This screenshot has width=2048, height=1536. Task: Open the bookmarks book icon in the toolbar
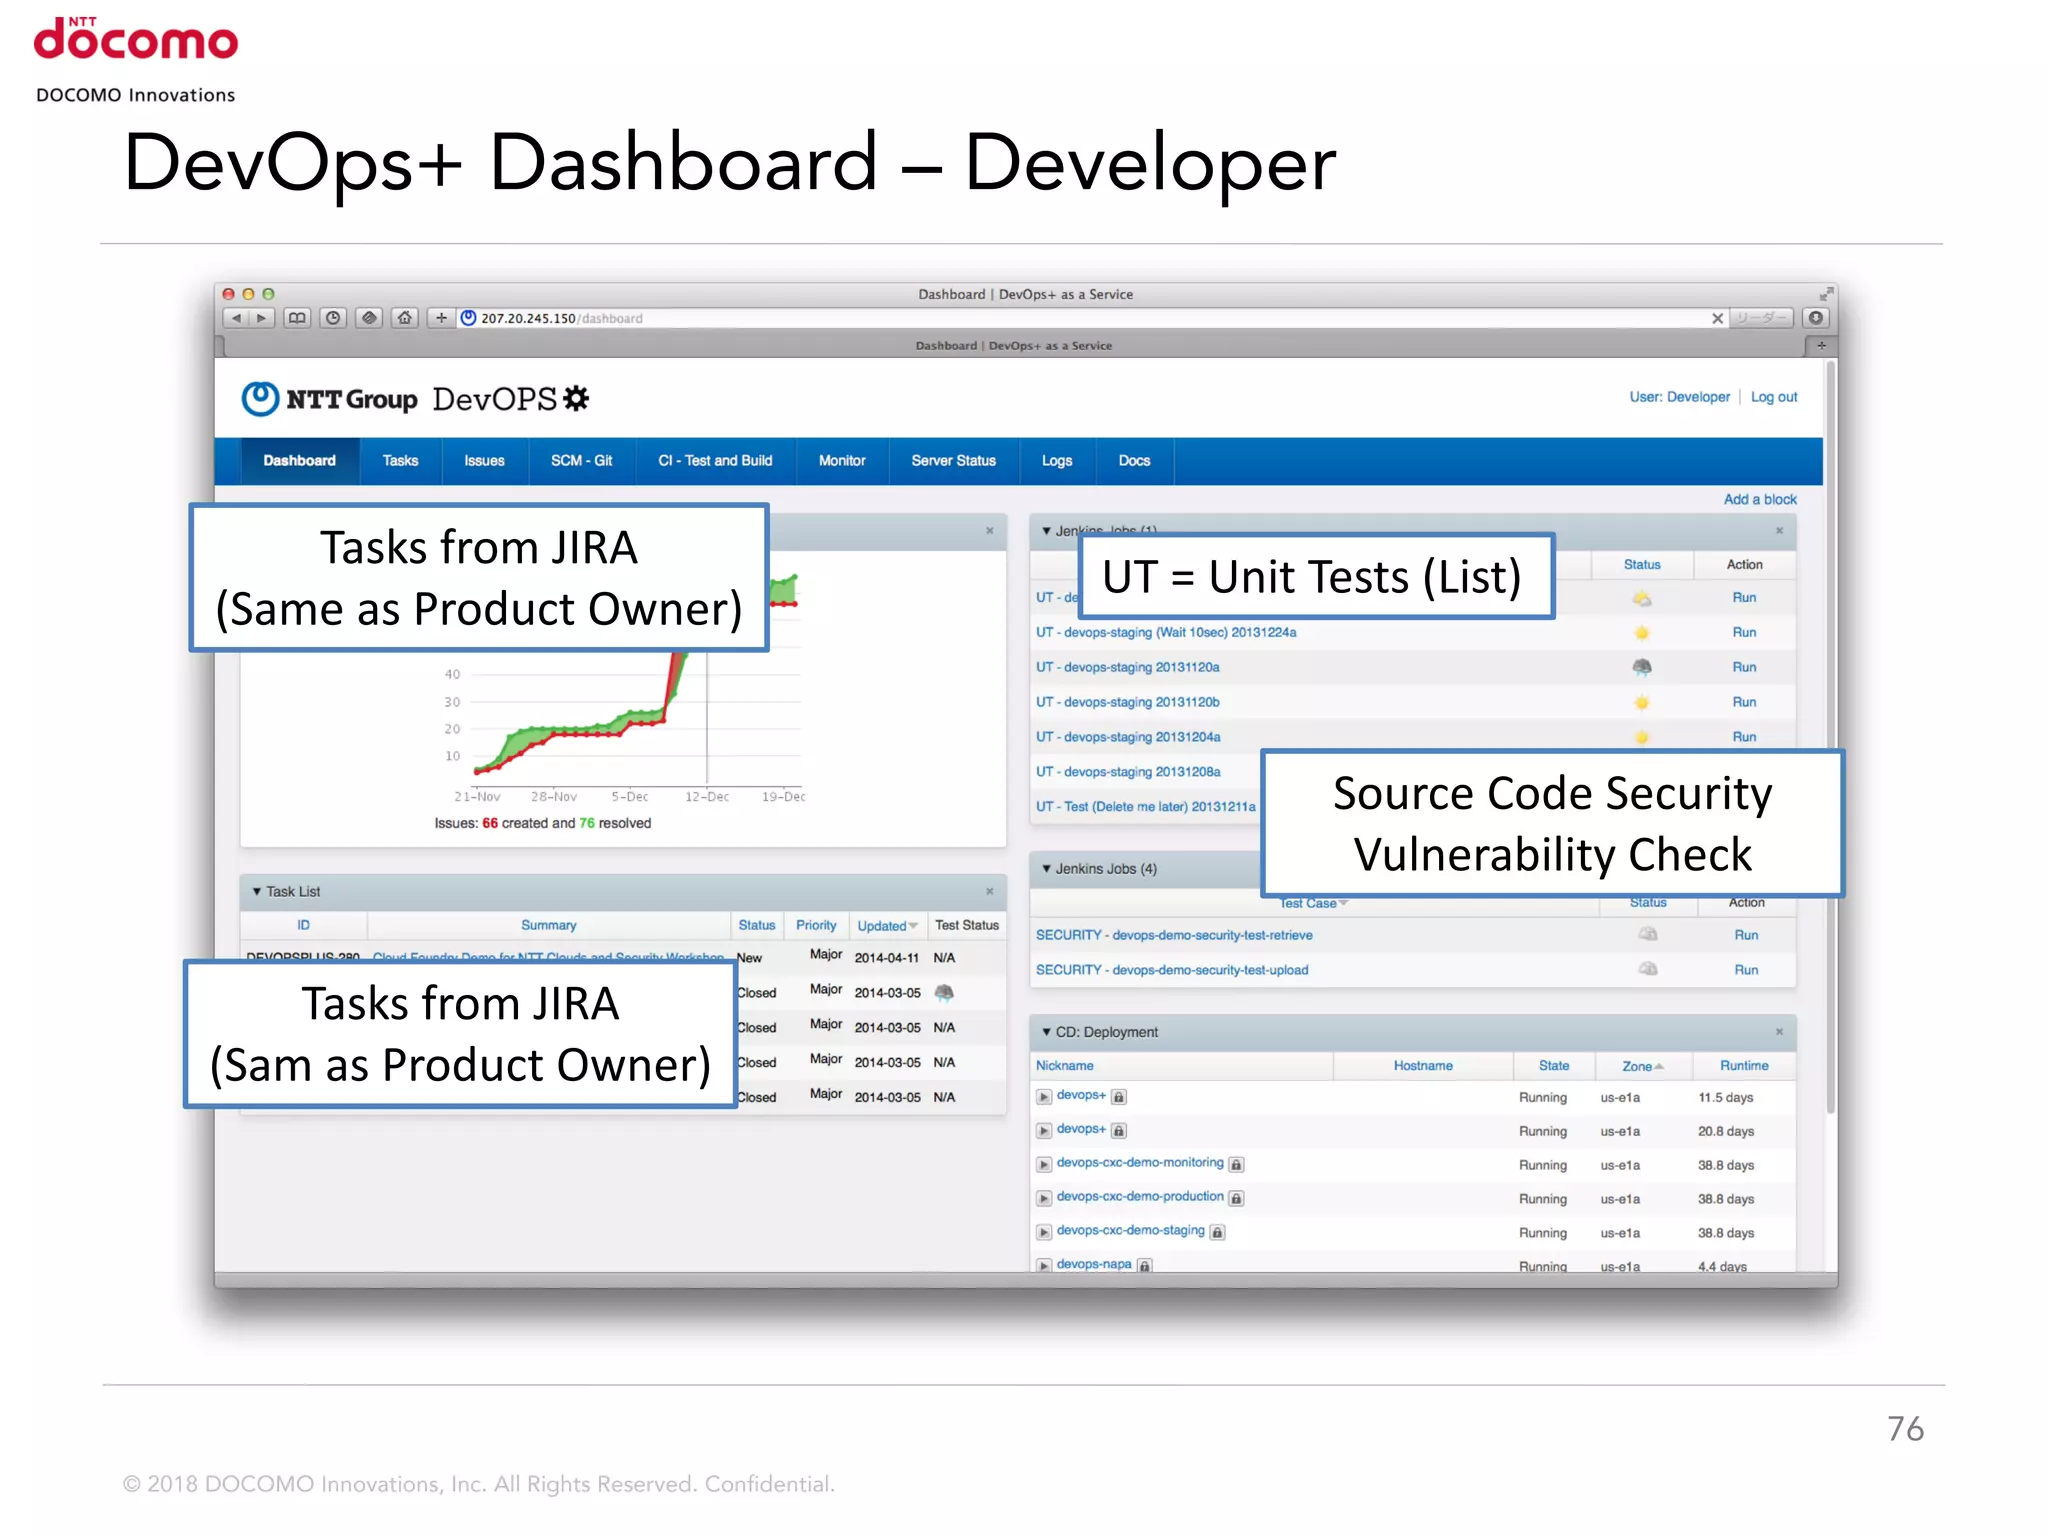tap(297, 318)
